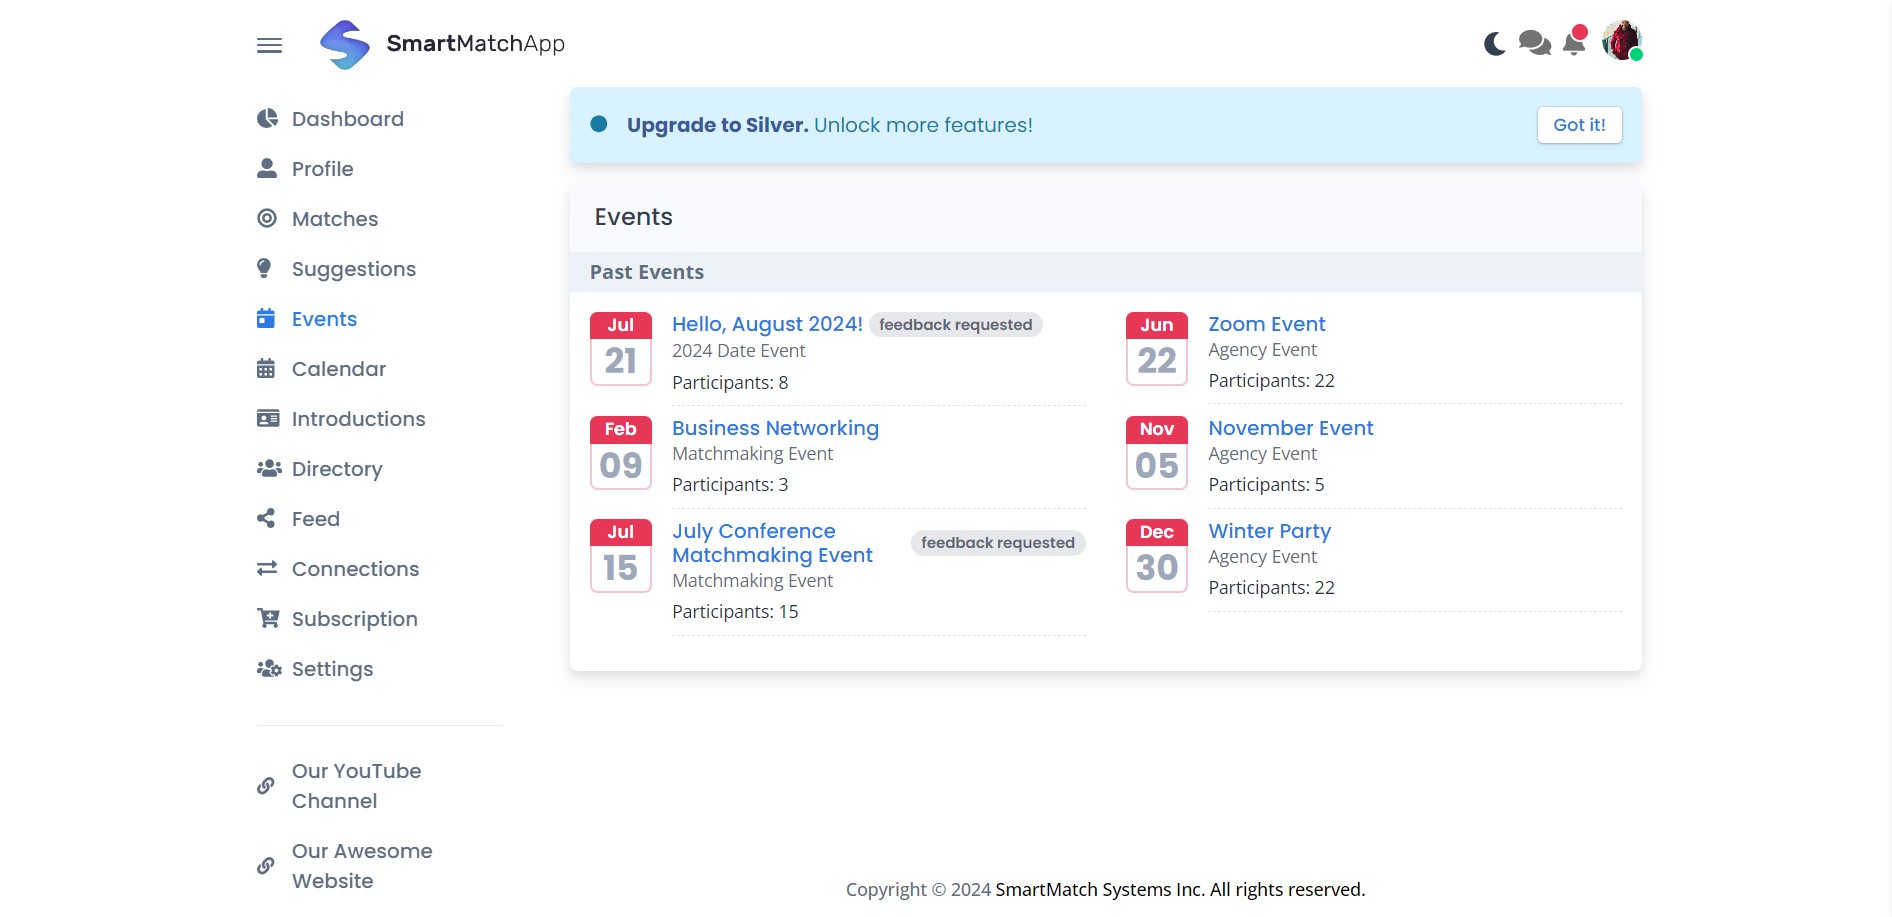Click the Feed share icon

click(264, 518)
